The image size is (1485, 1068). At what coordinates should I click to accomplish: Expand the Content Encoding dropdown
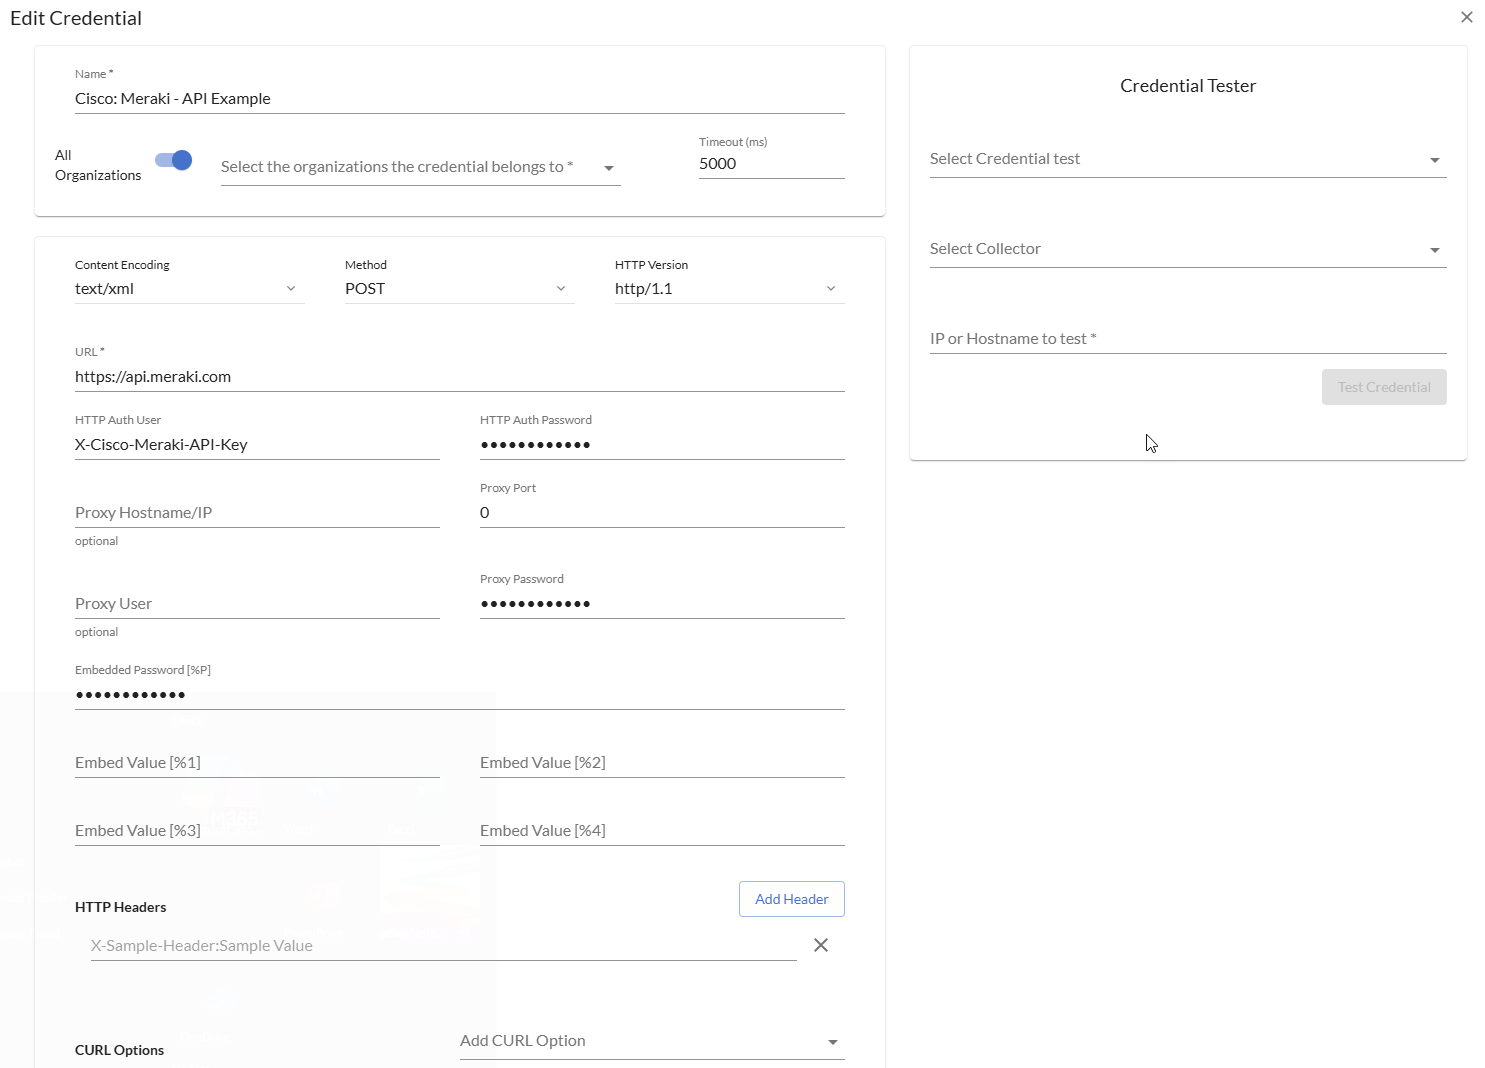tap(188, 289)
